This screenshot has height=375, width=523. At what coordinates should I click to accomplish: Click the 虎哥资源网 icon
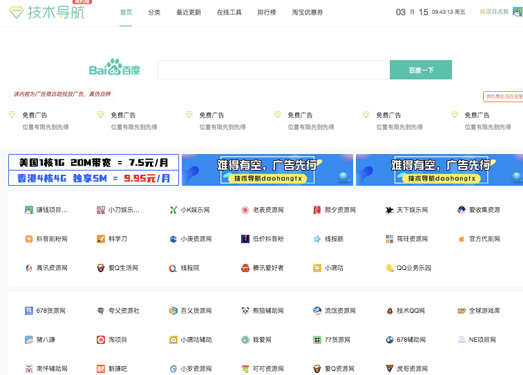[389, 369]
